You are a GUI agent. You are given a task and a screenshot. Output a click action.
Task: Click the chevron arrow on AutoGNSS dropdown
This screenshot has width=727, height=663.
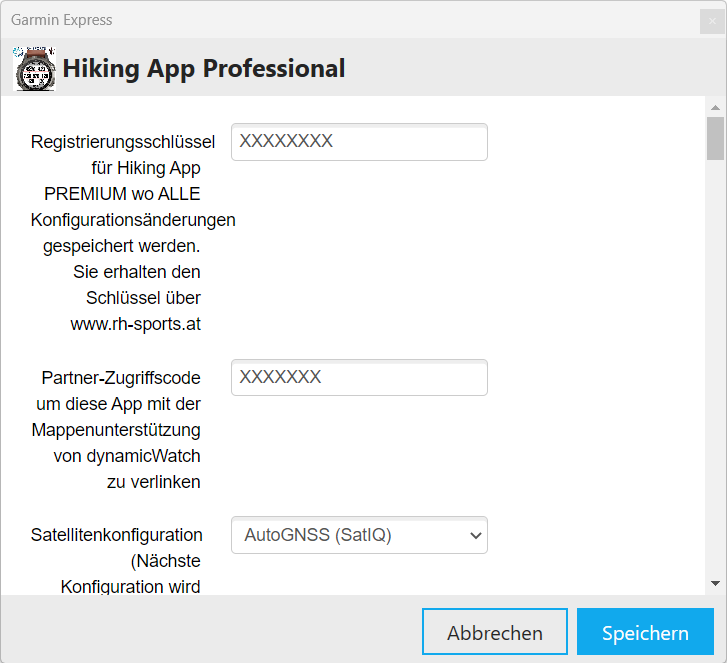[475, 536]
